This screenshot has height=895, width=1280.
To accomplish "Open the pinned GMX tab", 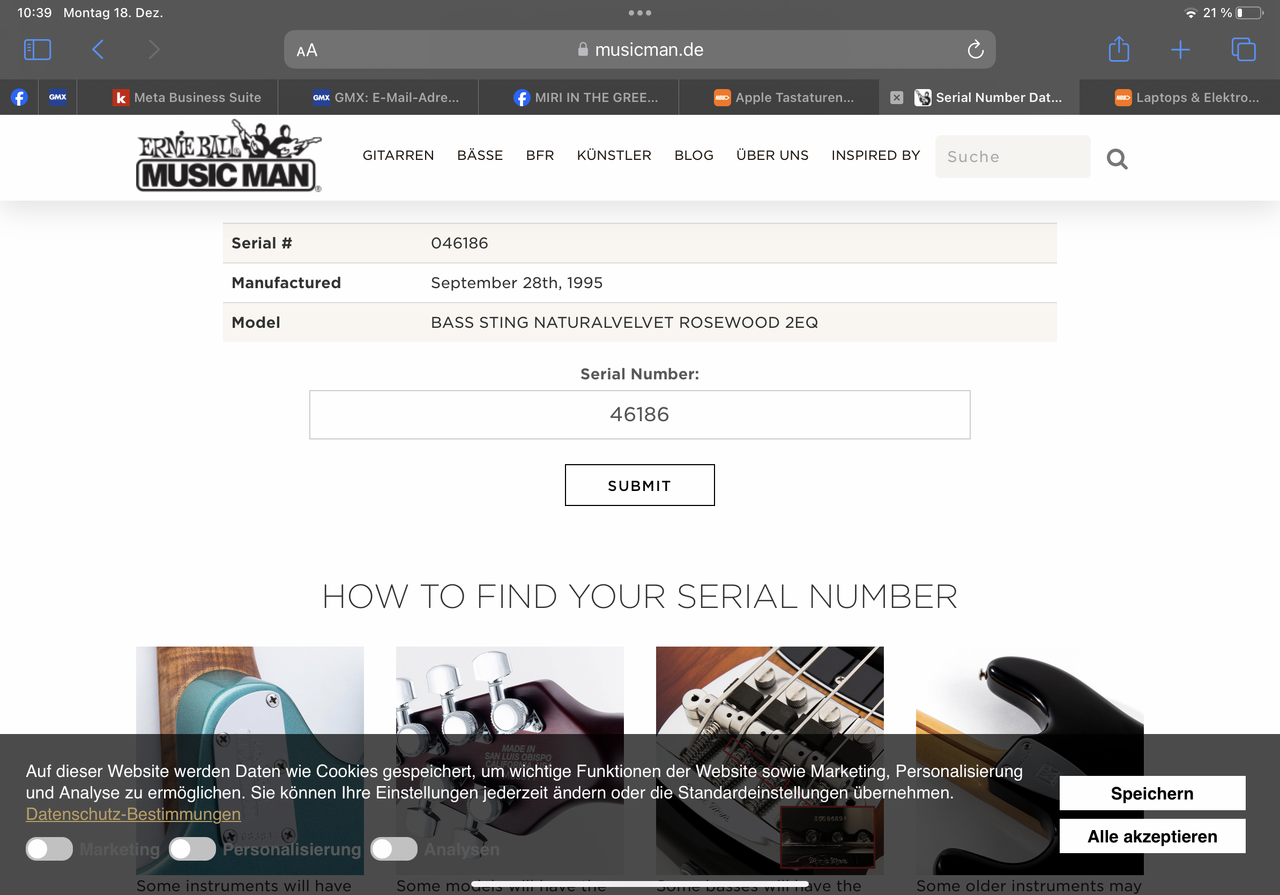I will click(x=58, y=97).
